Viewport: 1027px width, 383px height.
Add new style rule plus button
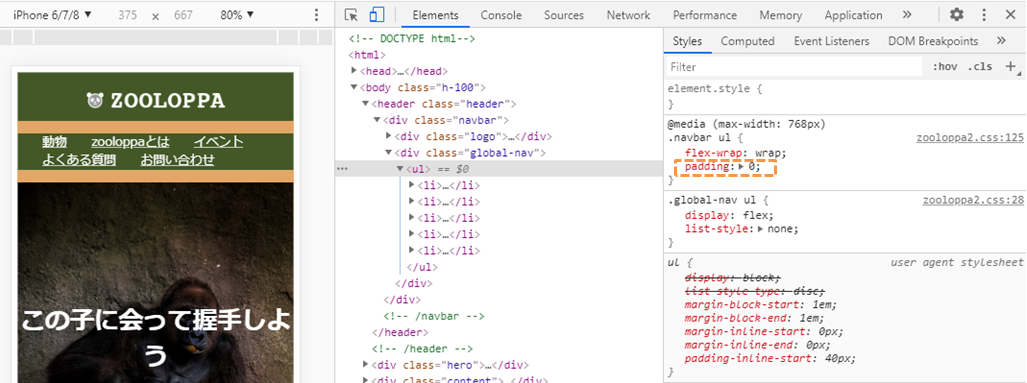pyautogui.click(x=1011, y=66)
